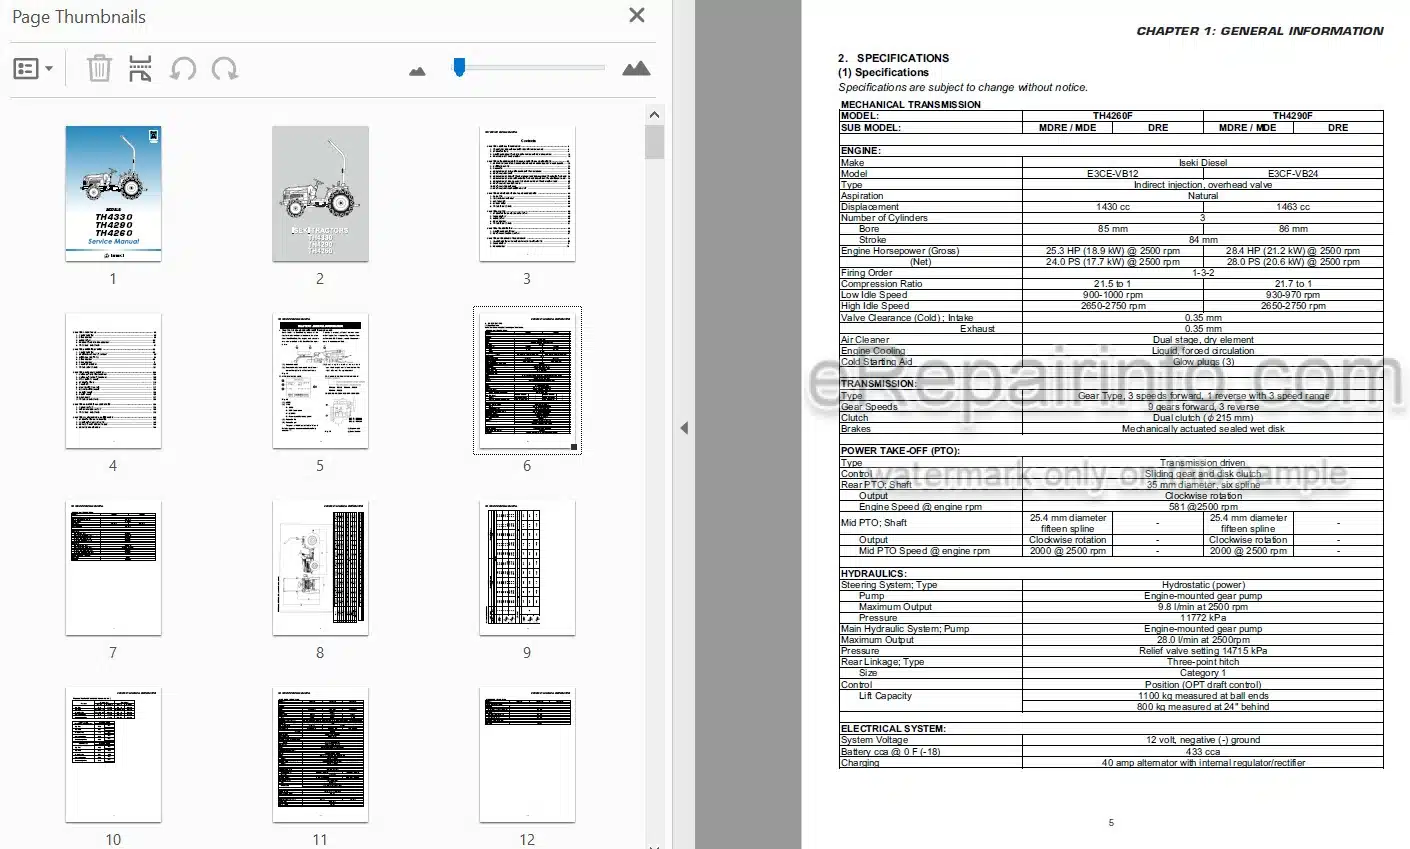Click thumbnail panel scroll up arrow
The width and height of the screenshot is (1410, 849).
point(655,114)
